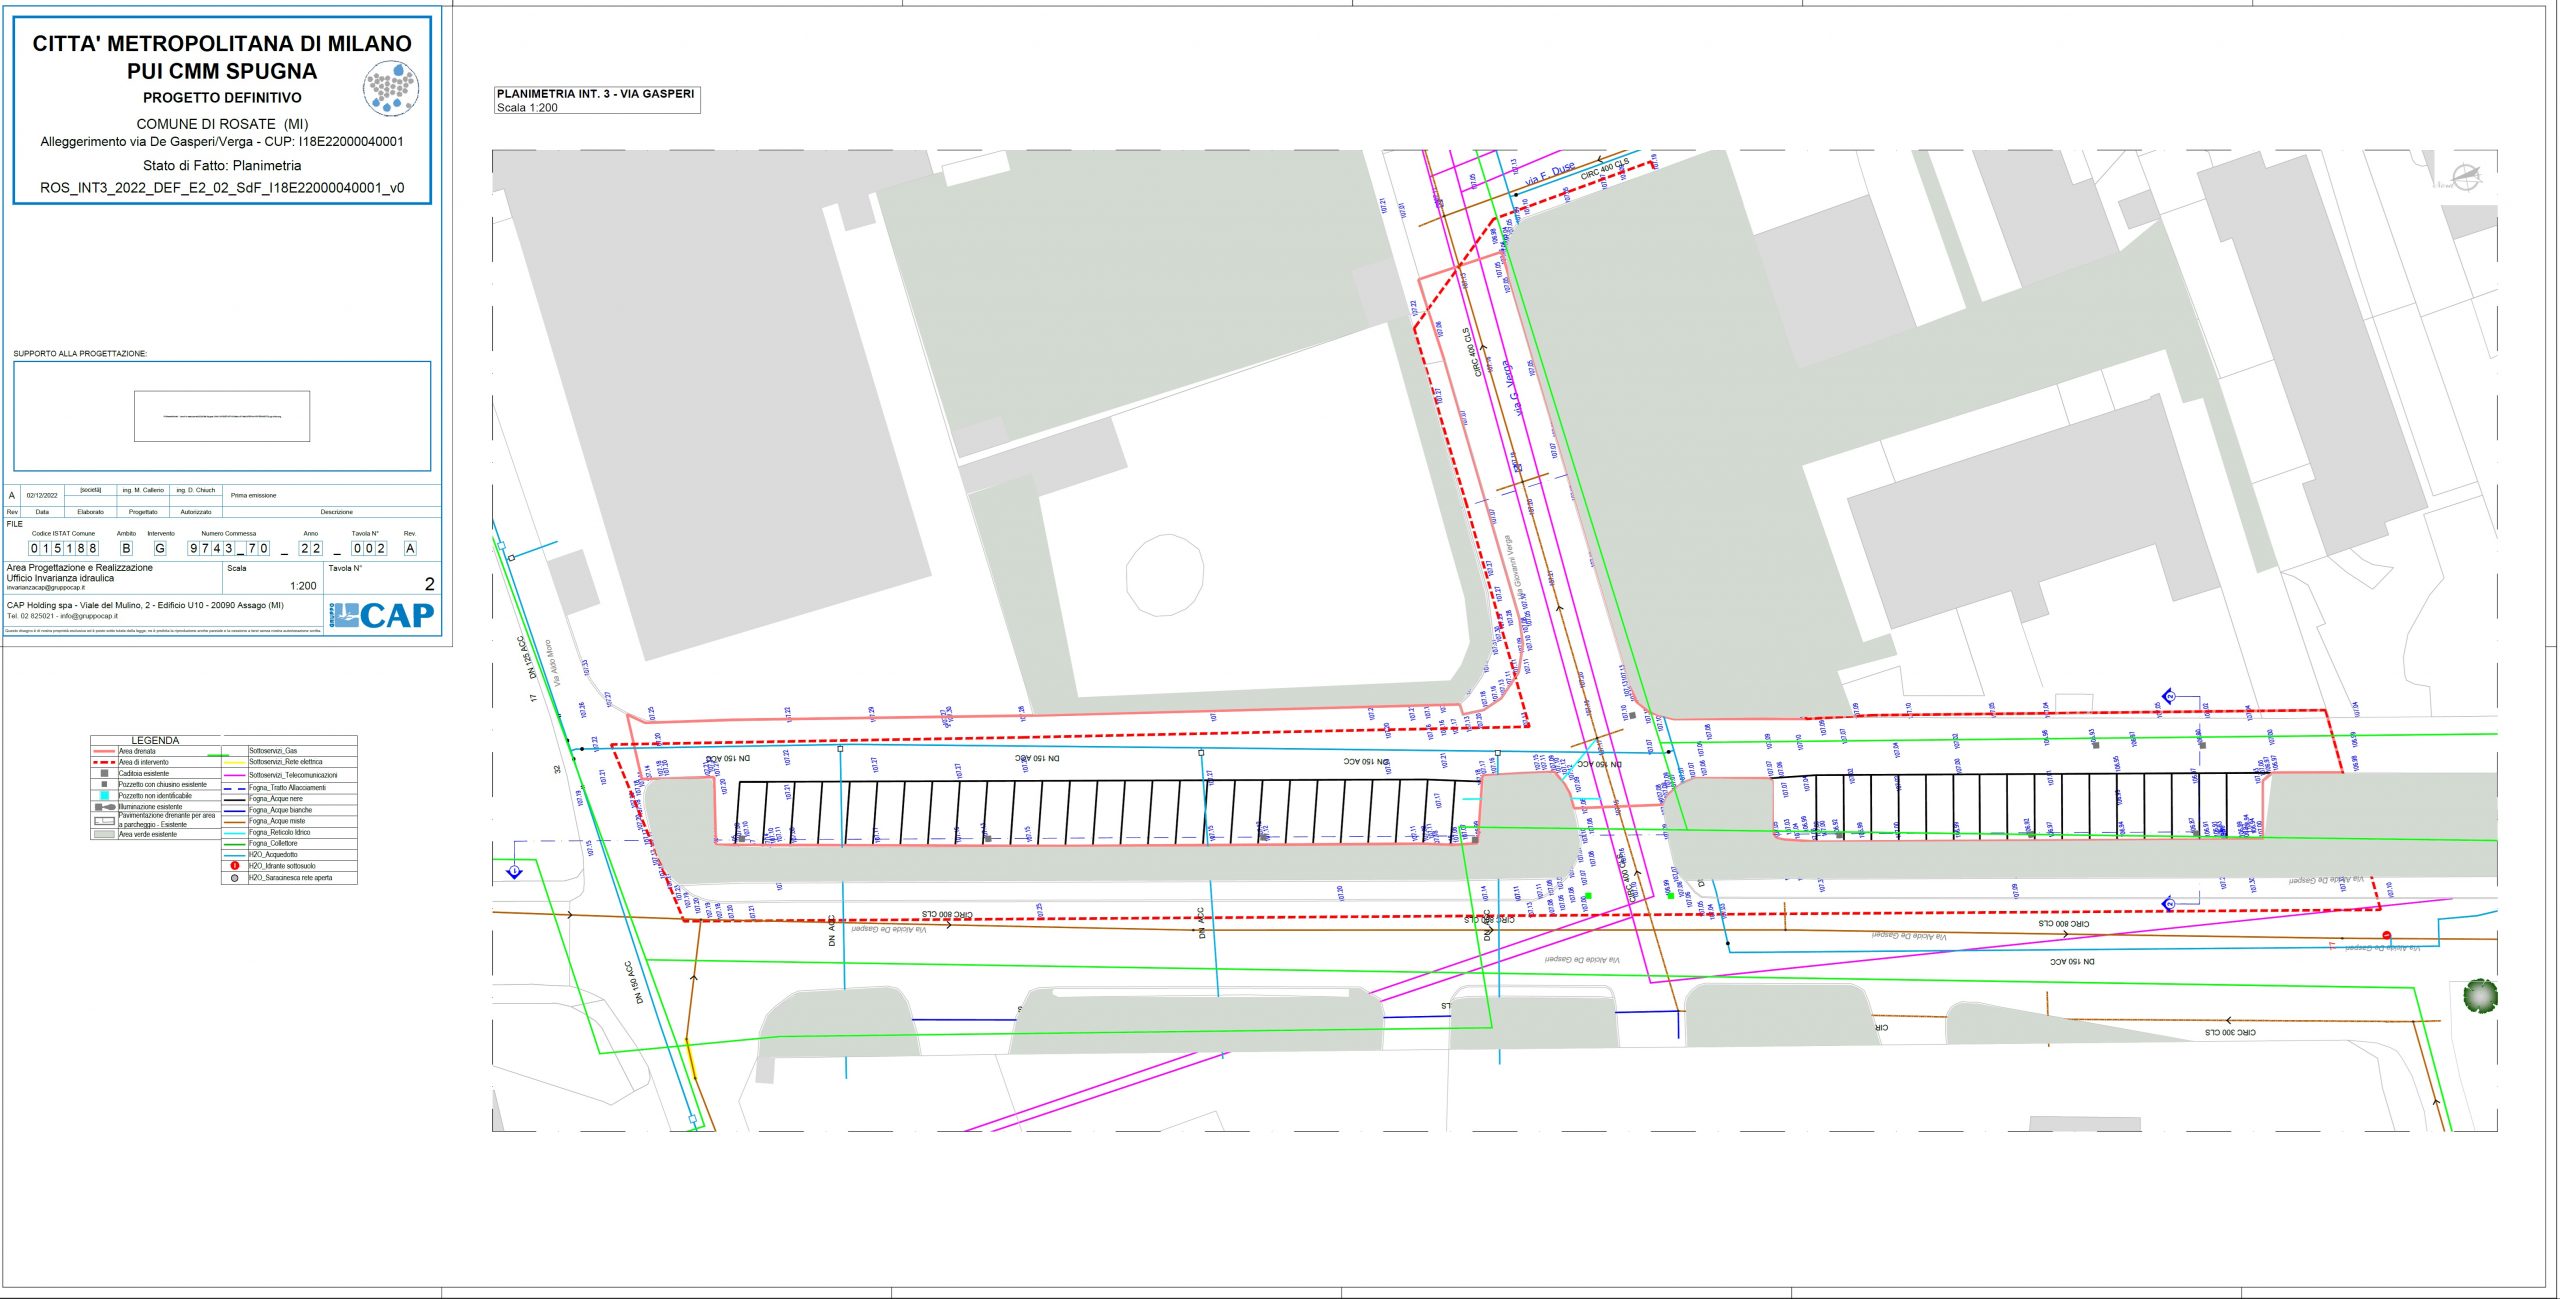Viewport: 2560px width, 1299px height.
Task: Click the invarianzacap@gruppocap.it email link
Action: pyautogui.click(x=46, y=588)
